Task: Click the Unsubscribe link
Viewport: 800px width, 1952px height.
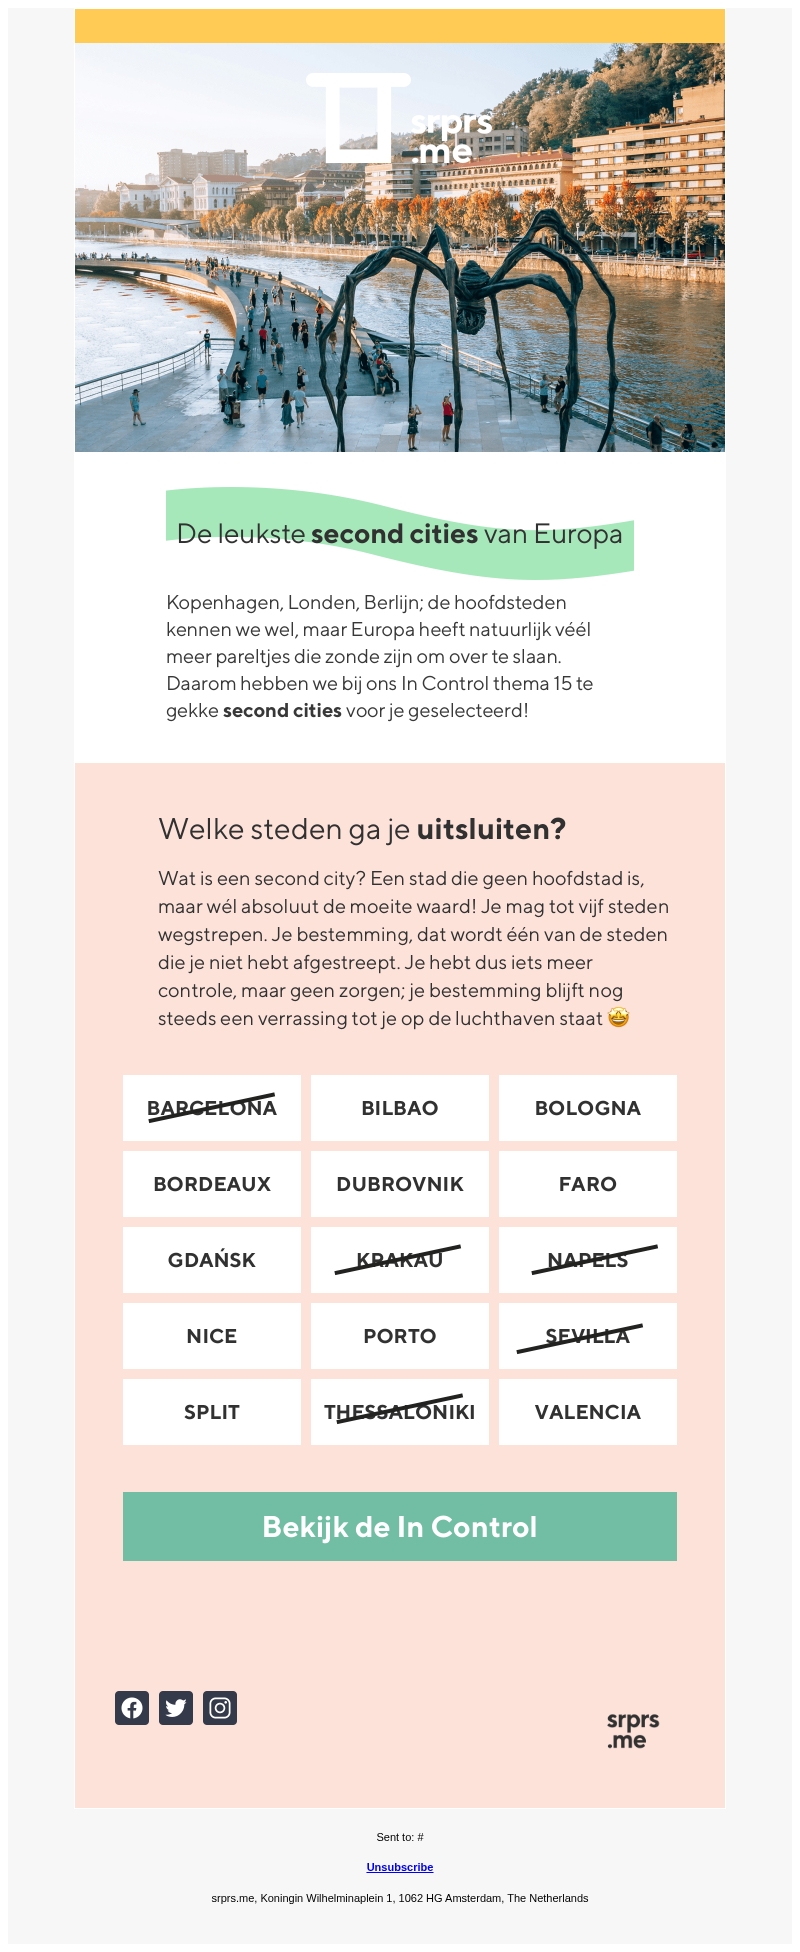Action: click(400, 1867)
